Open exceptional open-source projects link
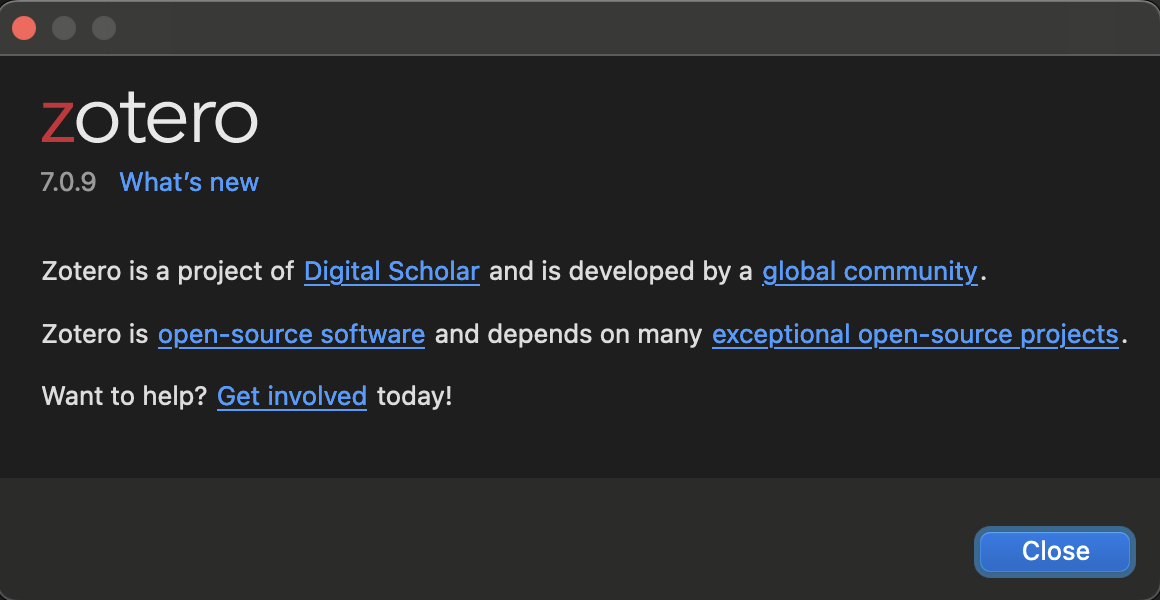Image resolution: width=1160 pixels, height=600 pixels. pos(914,334)
